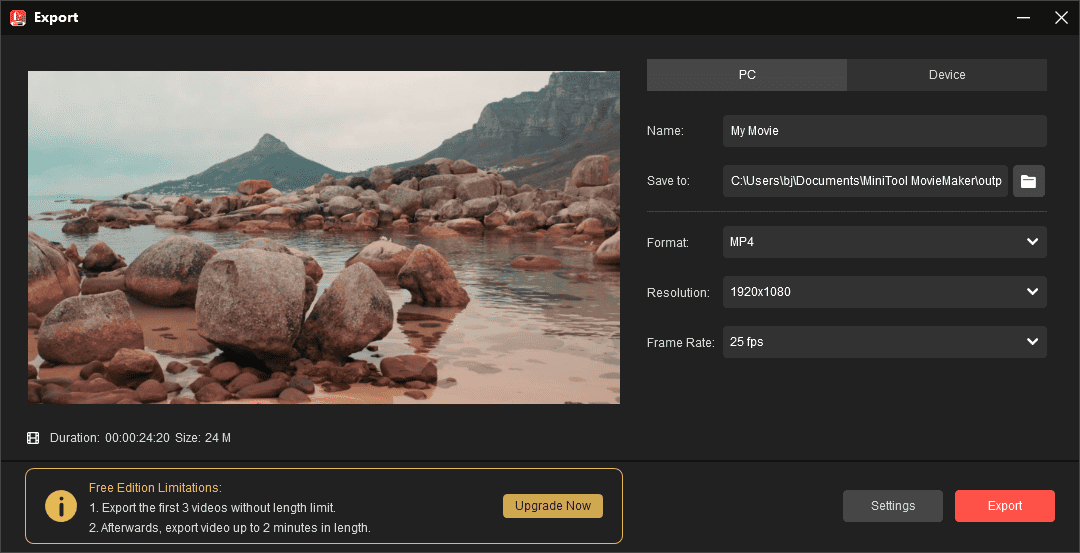This screenshot has width=1080, height=553.
Task: Click the Format: label
Action: pyautogui.click(x=667, y=242)
